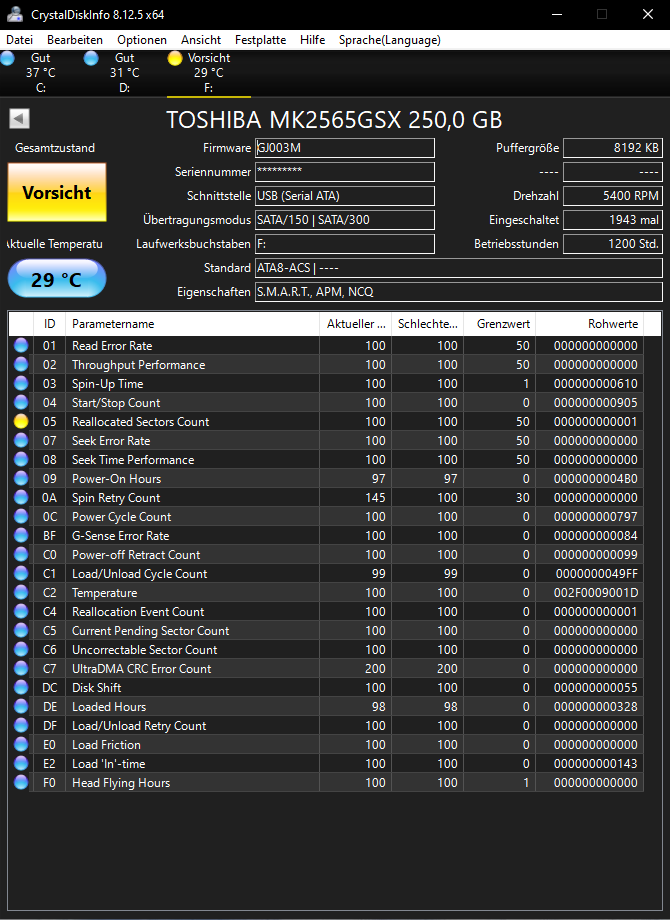Click status orb for Temperature row

pyautogui.click(x=21, y=593)
